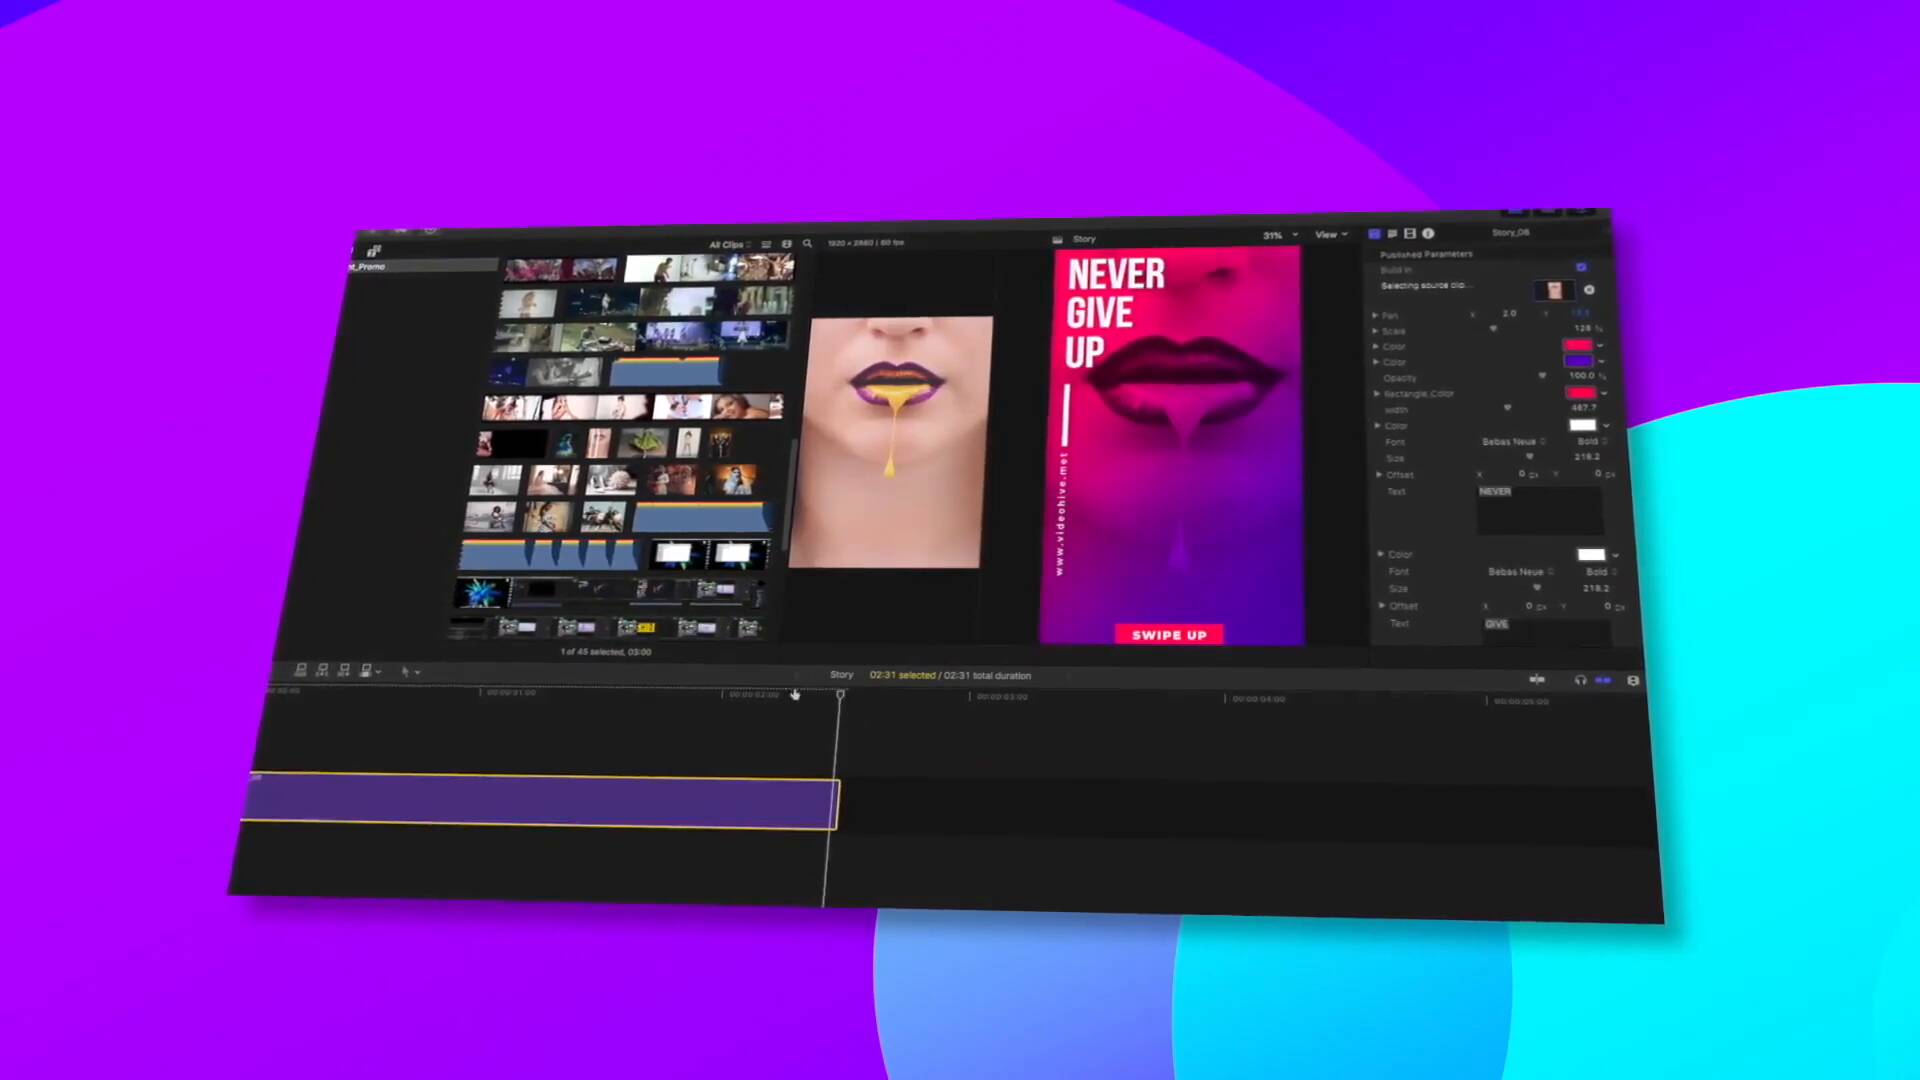Click the red Rectangle Color swatch
This screenshot has height=1080, width=1920.
click(1581, 393)
